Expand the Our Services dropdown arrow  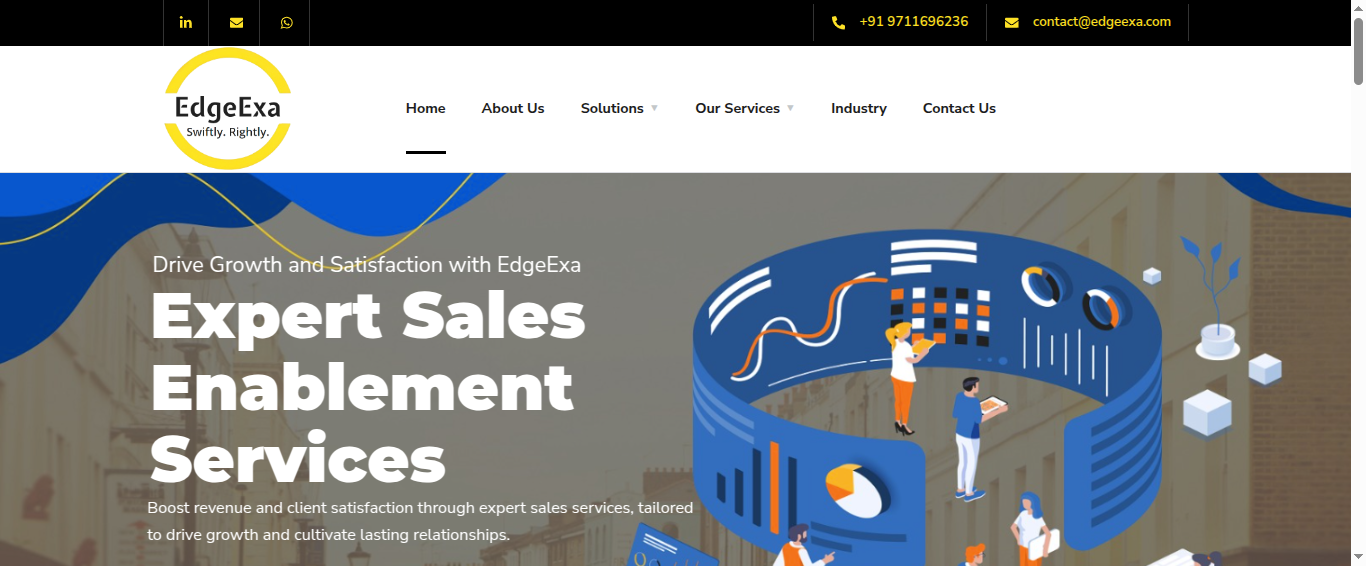pos(790,108)
